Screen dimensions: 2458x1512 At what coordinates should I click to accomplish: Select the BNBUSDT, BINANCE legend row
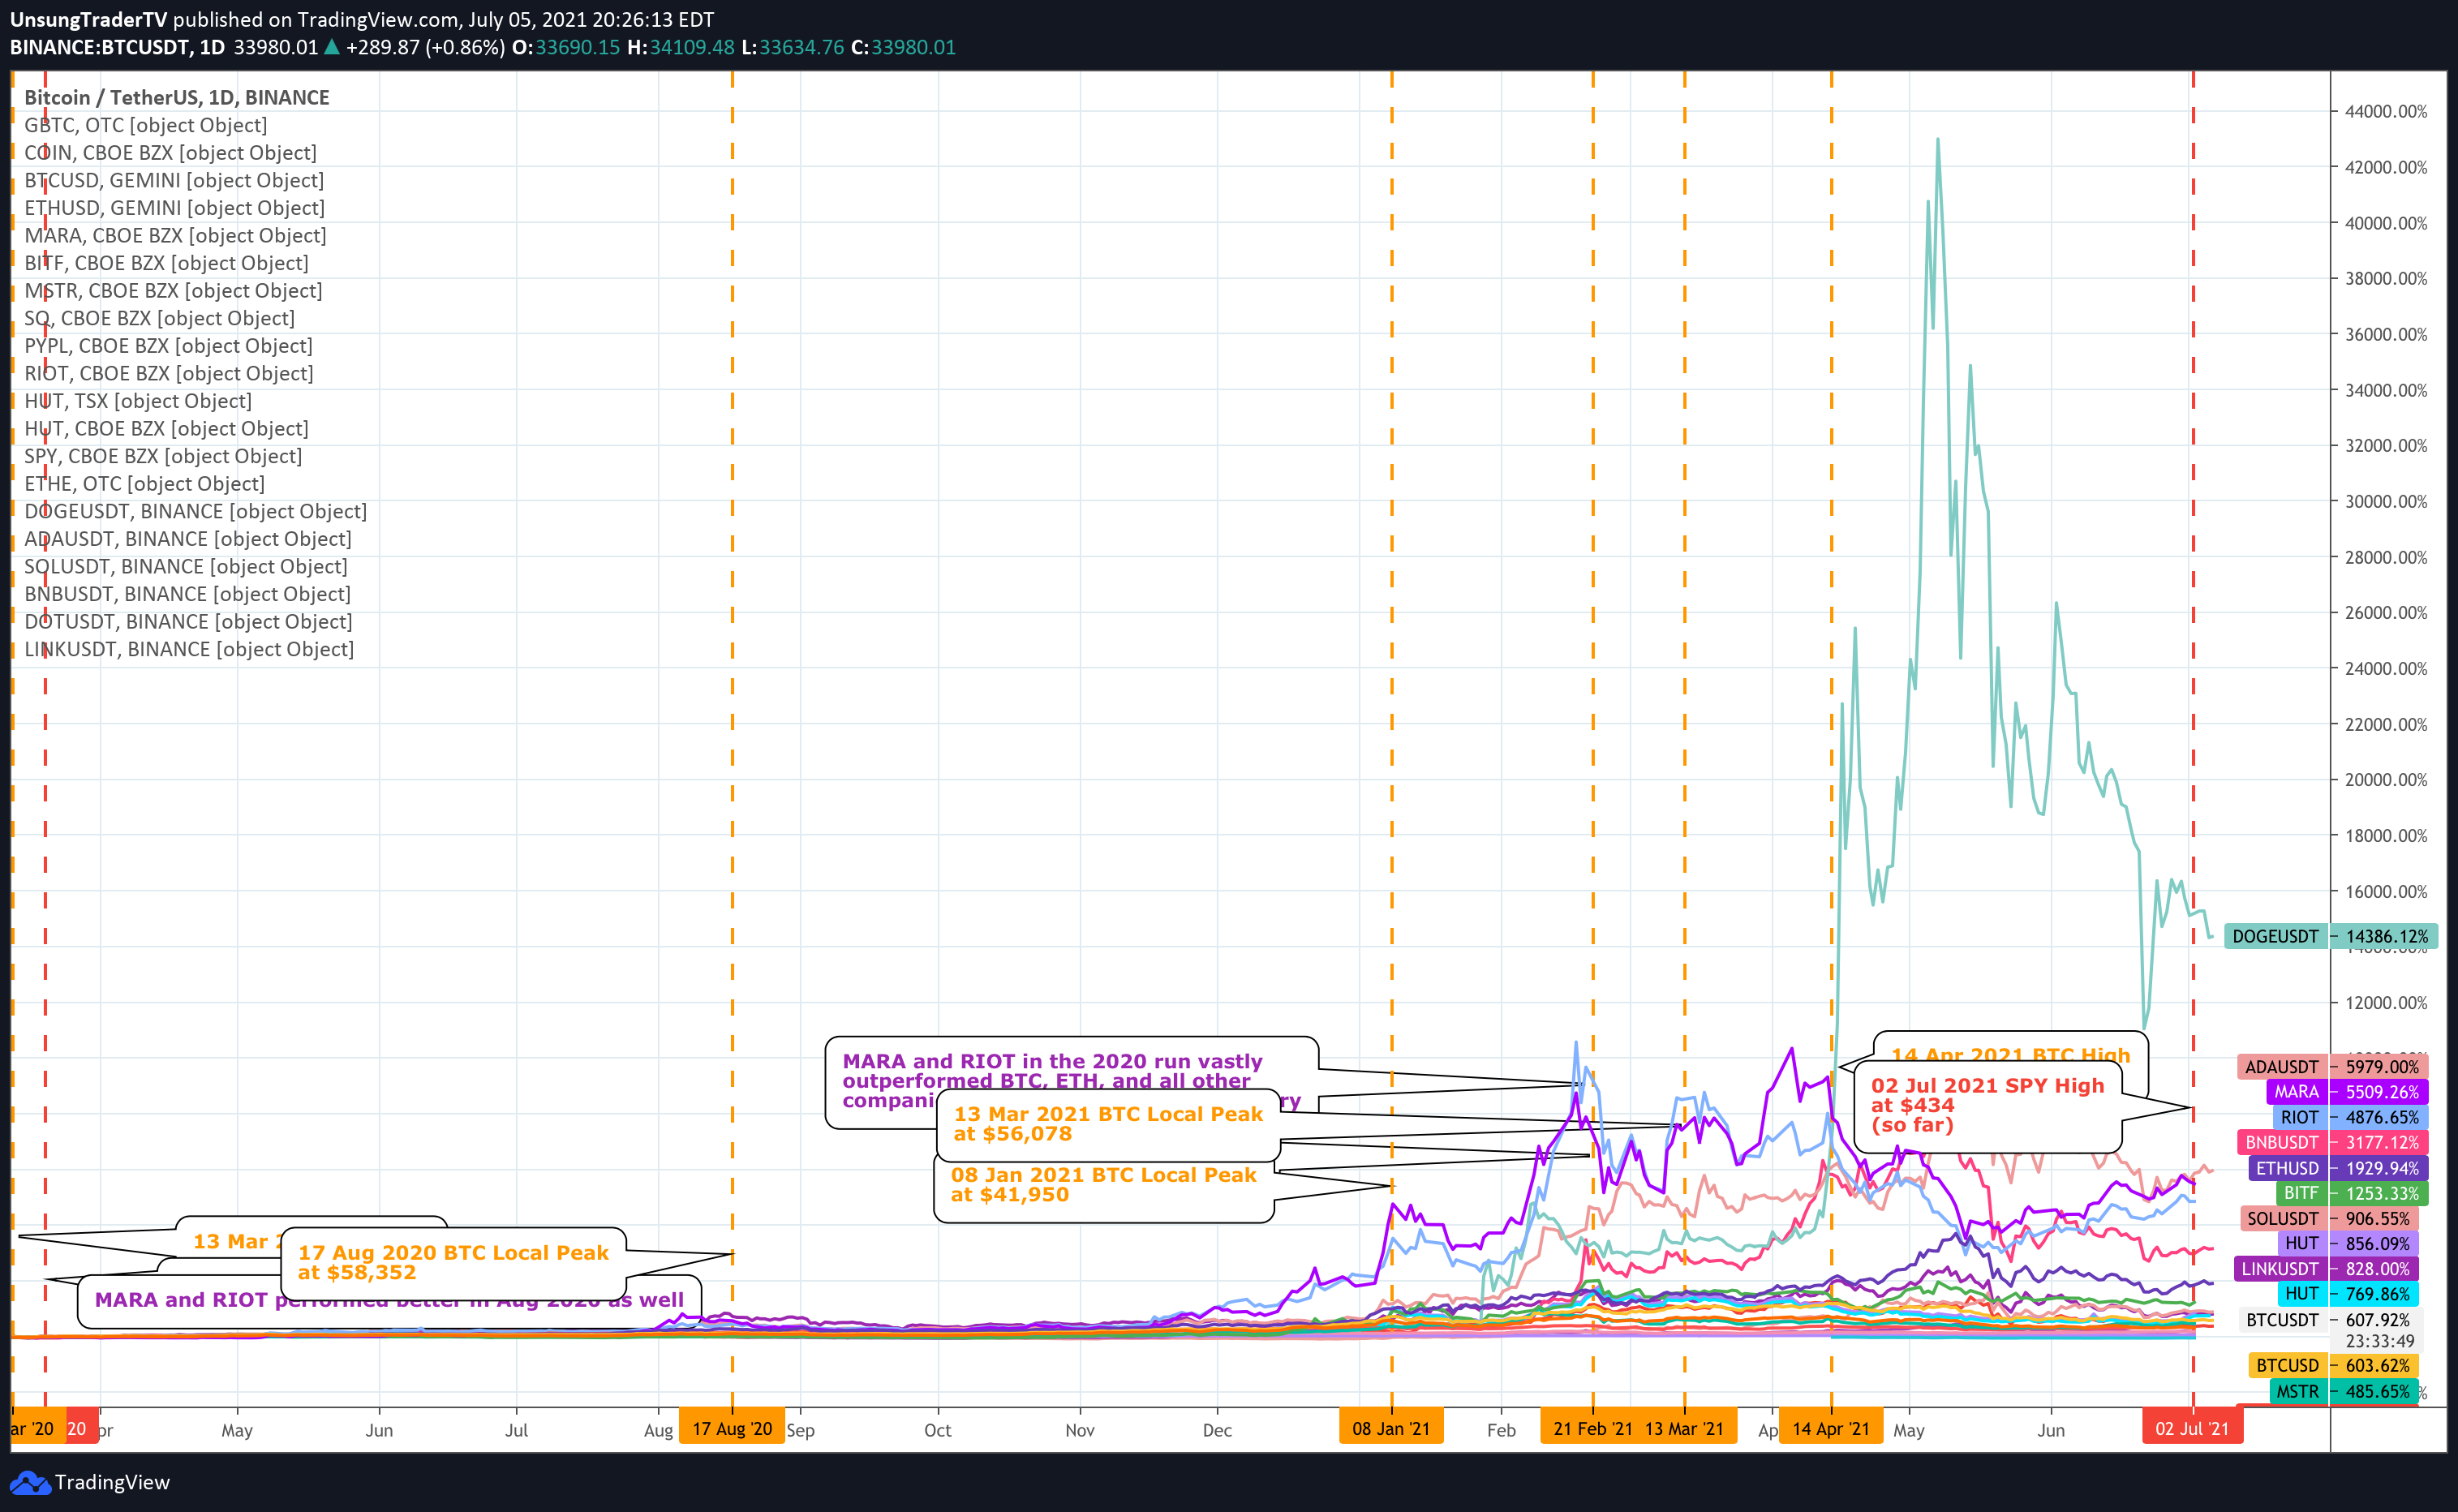click(188, 594)
